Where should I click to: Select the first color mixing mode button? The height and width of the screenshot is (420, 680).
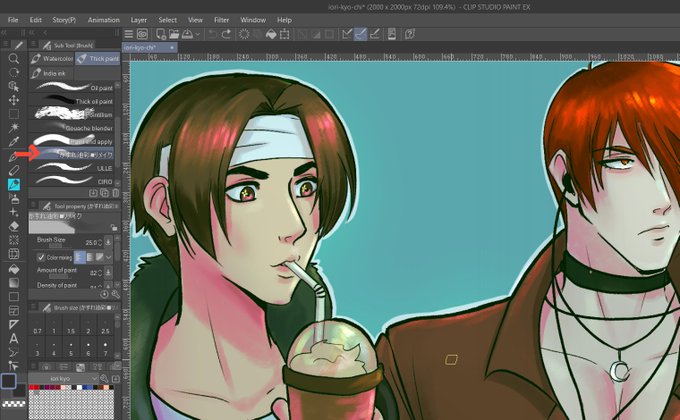(x=79, y=257)
